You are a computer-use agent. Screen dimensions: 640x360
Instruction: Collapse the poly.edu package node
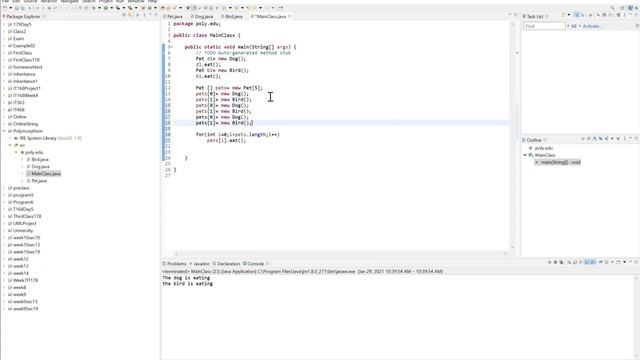[x=16, y=152]
